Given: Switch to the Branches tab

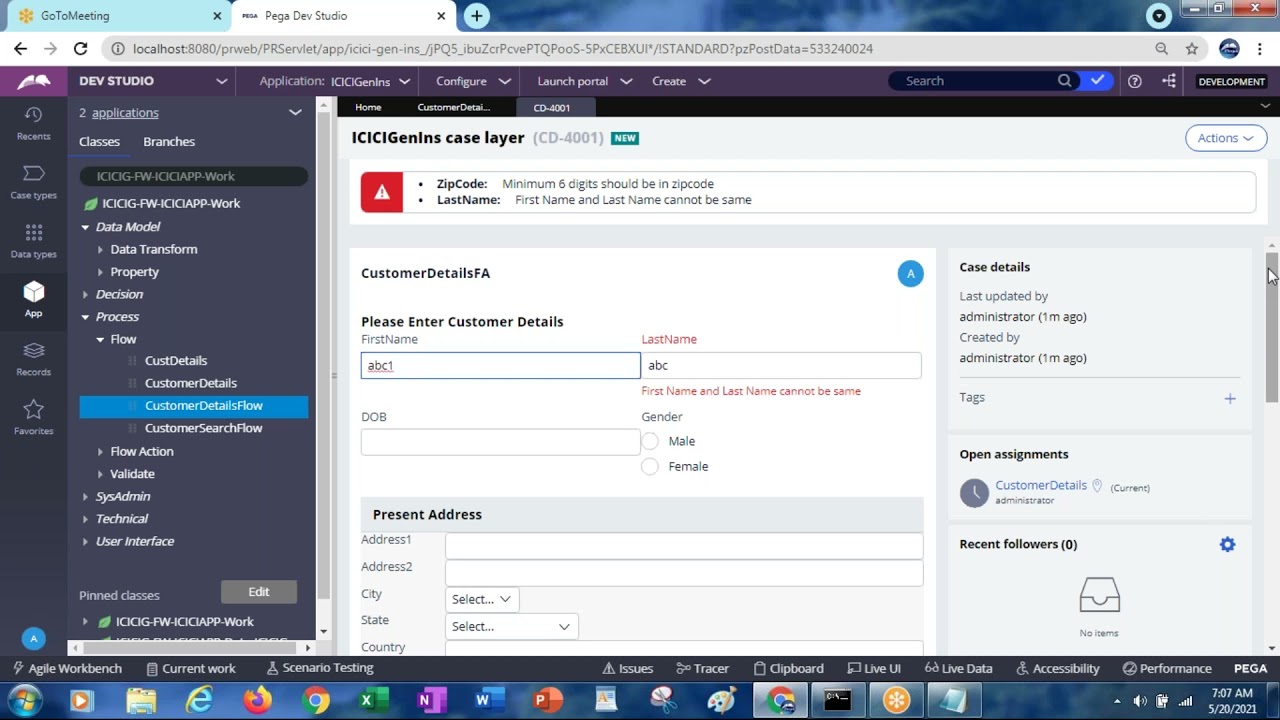Looking at the screenshot, I should point(169,142).
